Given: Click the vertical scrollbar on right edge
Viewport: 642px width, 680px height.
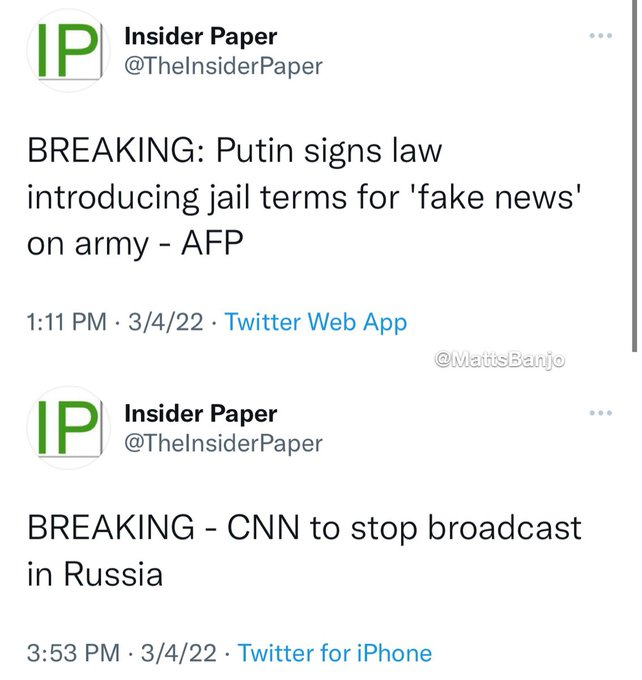Looking at the screenshot, I should 634,176.
